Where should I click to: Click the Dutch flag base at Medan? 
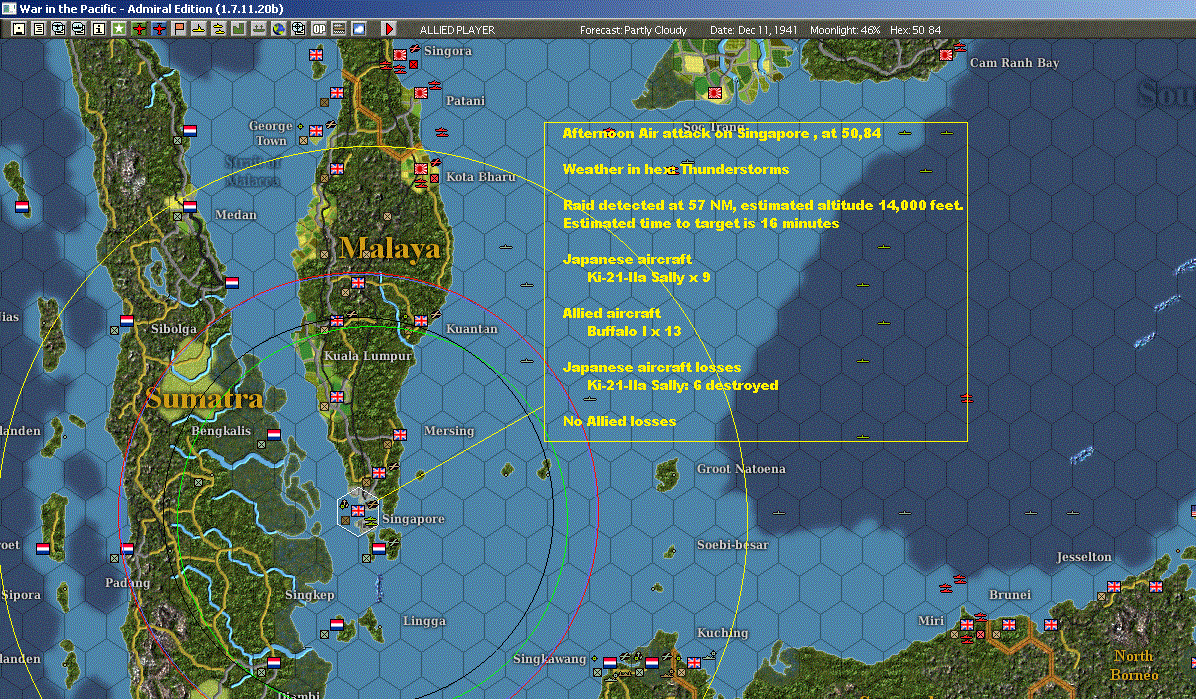tap(190, 207)
